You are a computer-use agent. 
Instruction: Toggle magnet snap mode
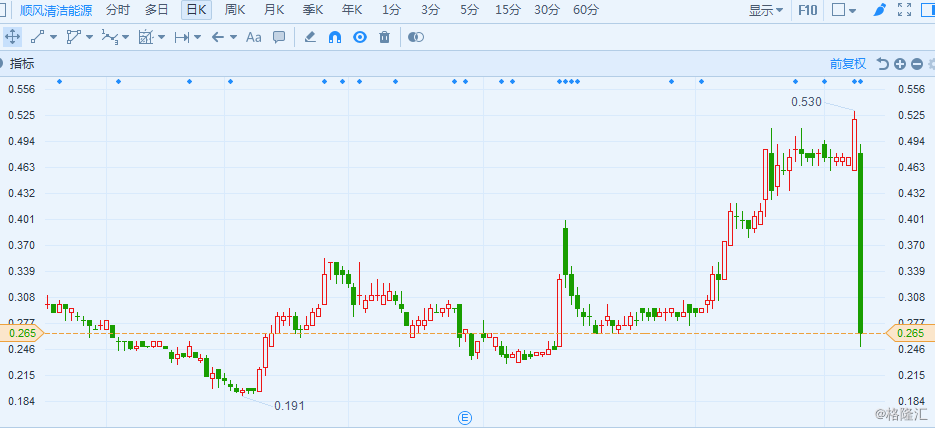(x=335, y=37)
